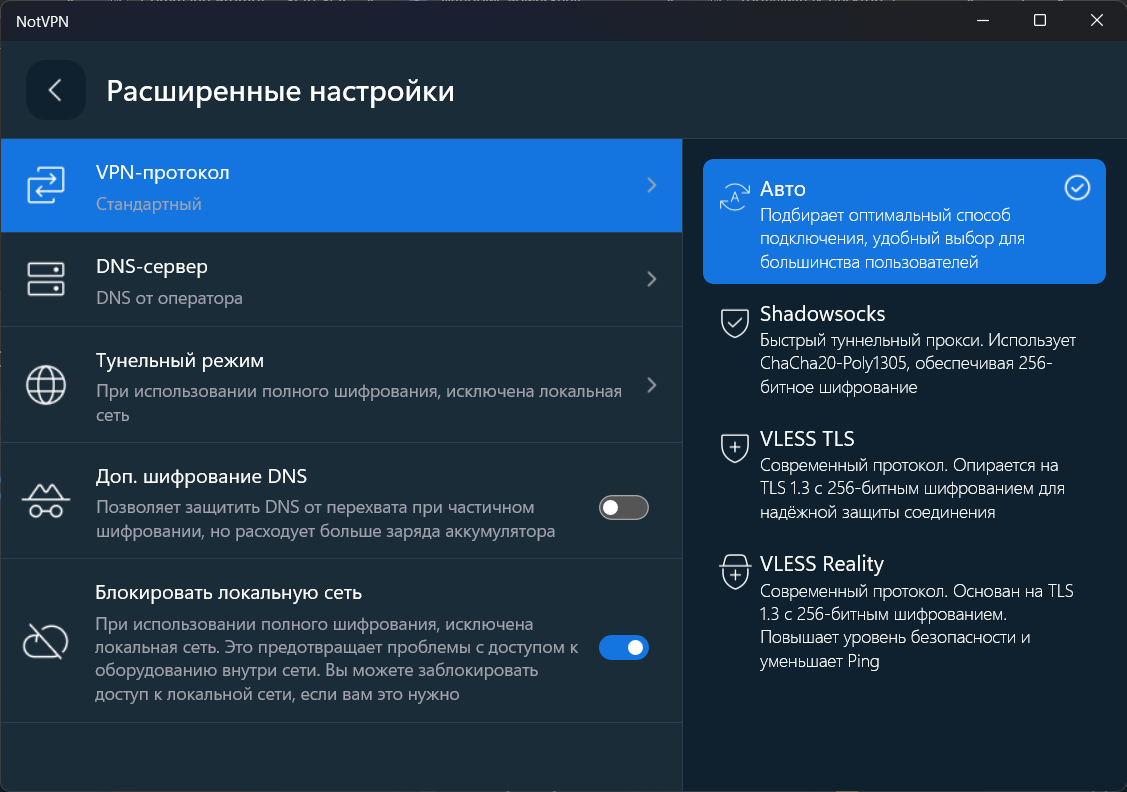Select the Тунельный режим settings row
Screen dimensions: 1127x792
pyautogui.click(x=341, y=385)
